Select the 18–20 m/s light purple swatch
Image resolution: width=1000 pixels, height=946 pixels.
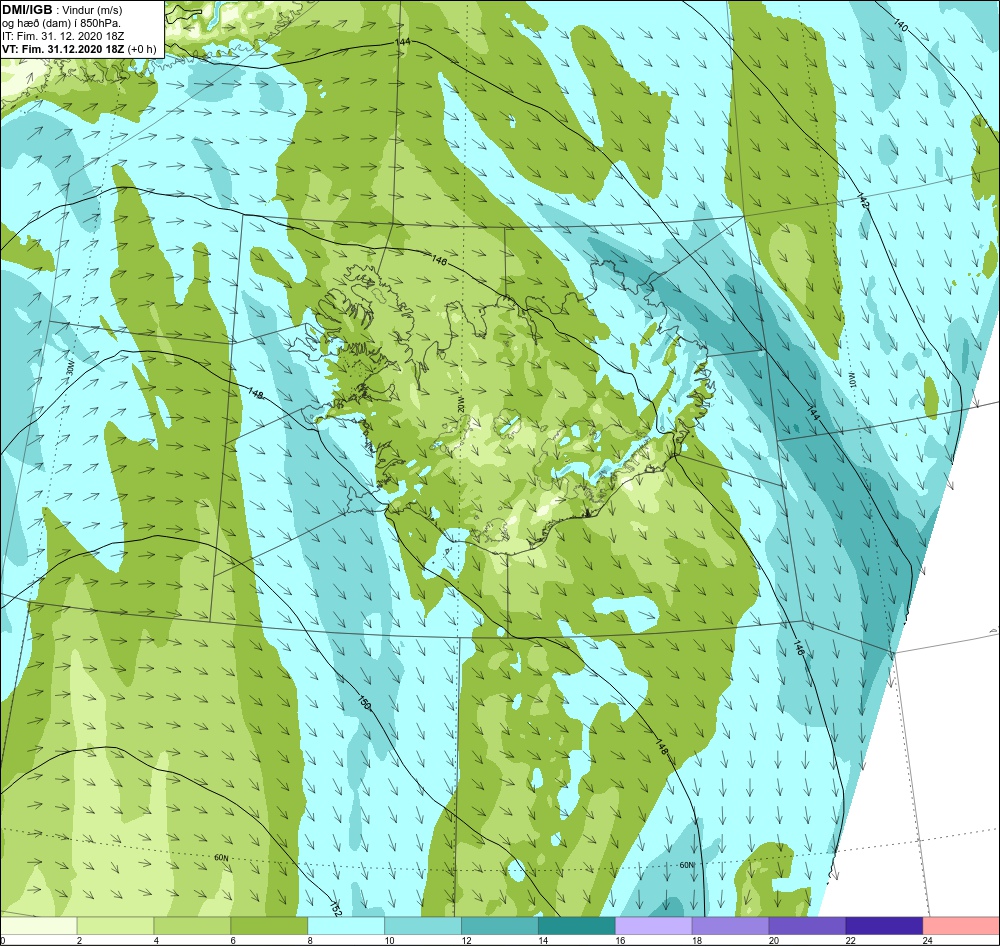(x=730, y=925)
